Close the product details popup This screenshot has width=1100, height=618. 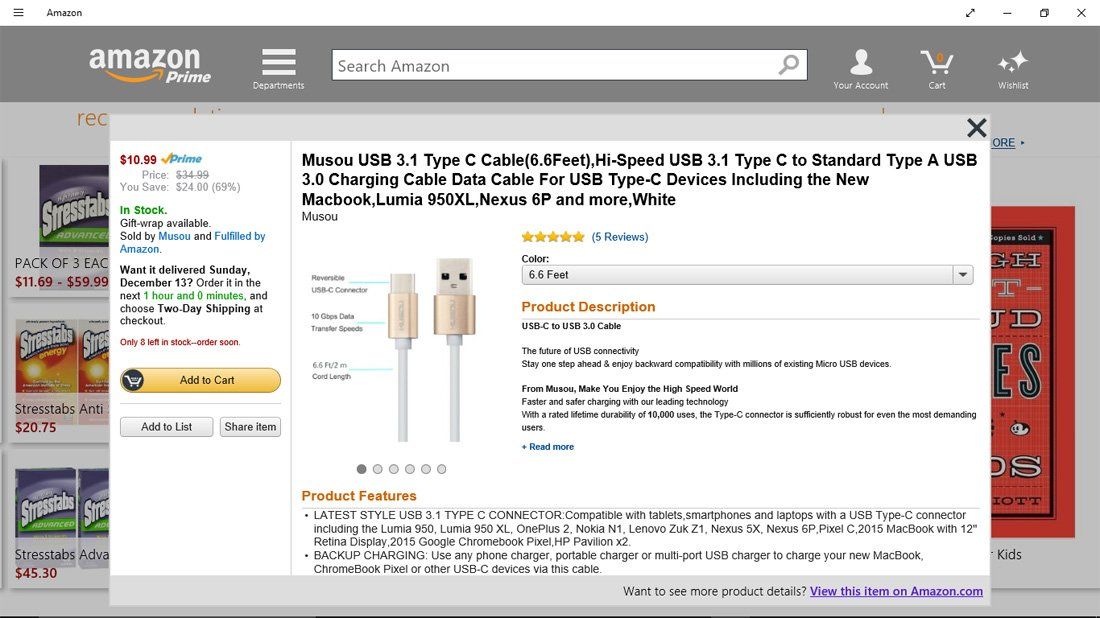pos(976,128)
